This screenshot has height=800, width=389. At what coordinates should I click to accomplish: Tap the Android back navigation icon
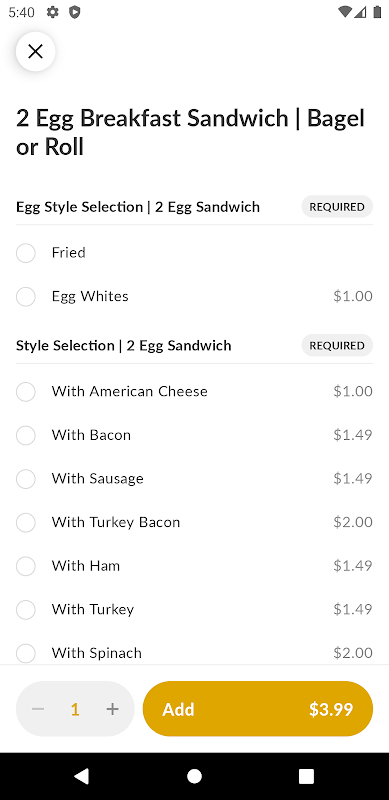(82, 776)
